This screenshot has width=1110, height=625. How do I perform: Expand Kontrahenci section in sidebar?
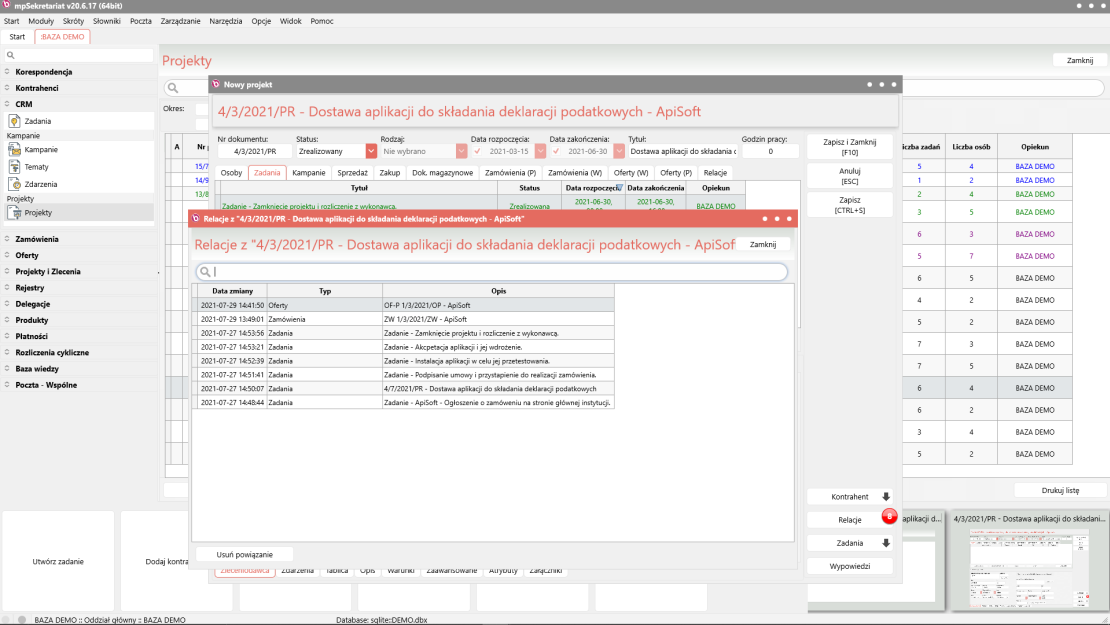(x=7, y=88)
